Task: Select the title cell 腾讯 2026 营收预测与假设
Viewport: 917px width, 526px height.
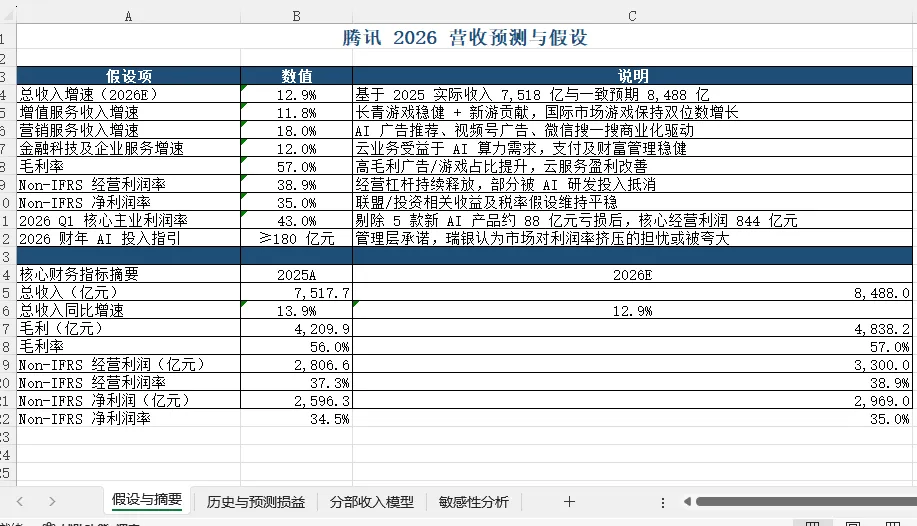Action: point(464,37)
